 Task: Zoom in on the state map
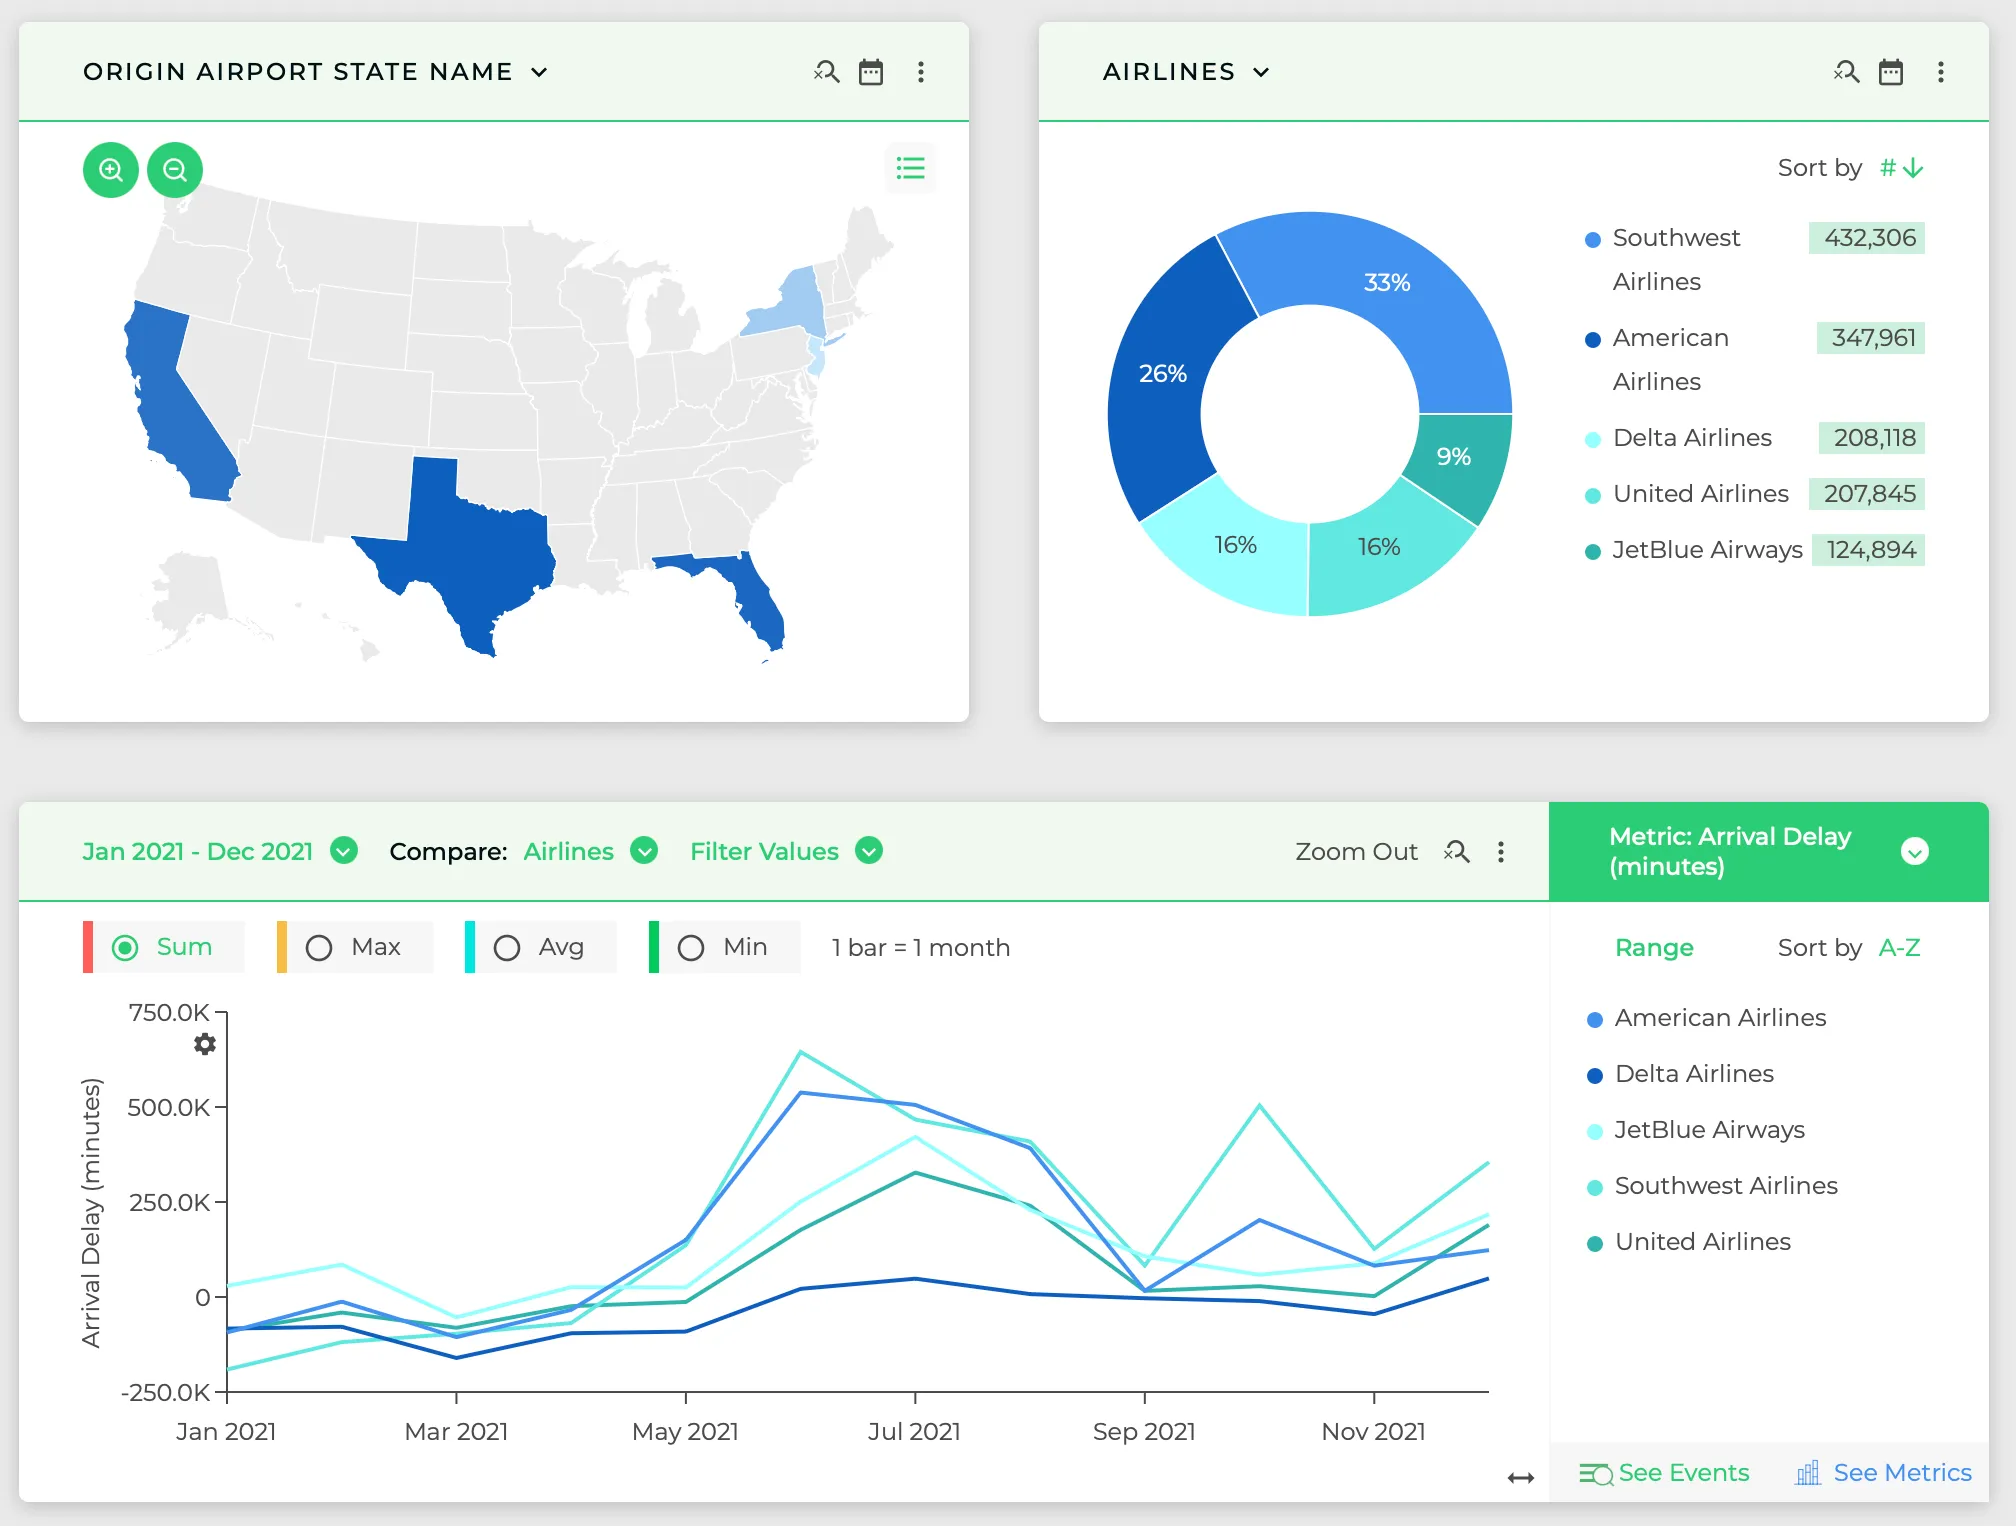(111, 170)
